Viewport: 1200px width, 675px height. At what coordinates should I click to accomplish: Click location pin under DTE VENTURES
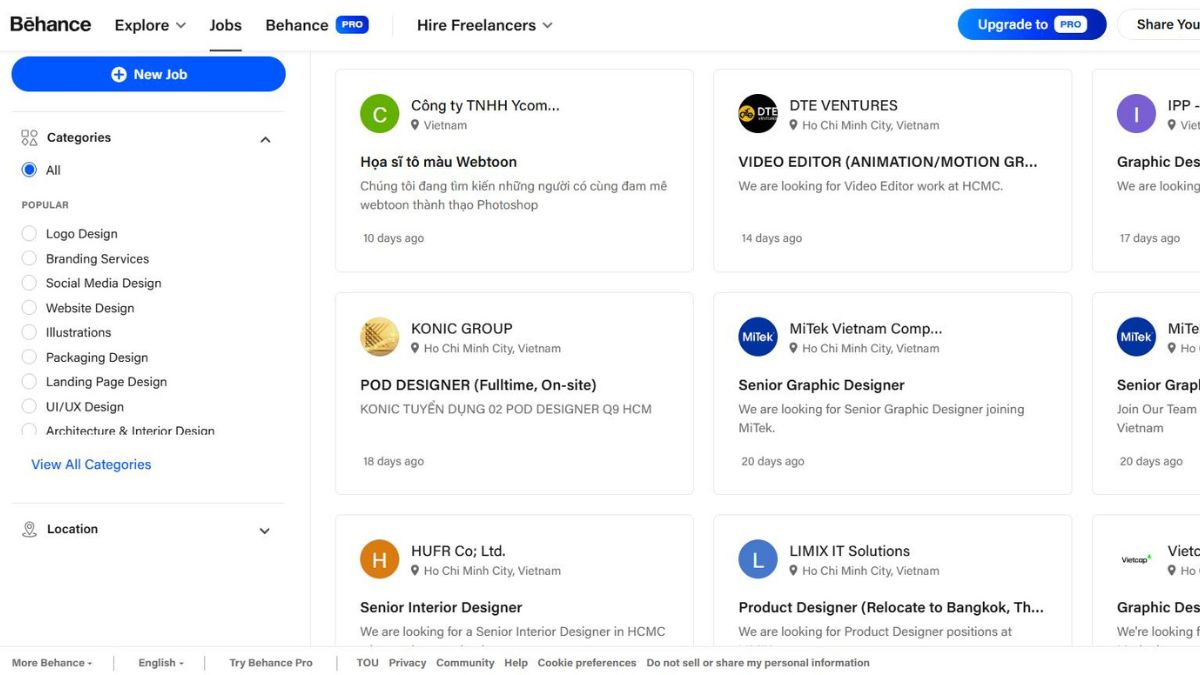794,125
